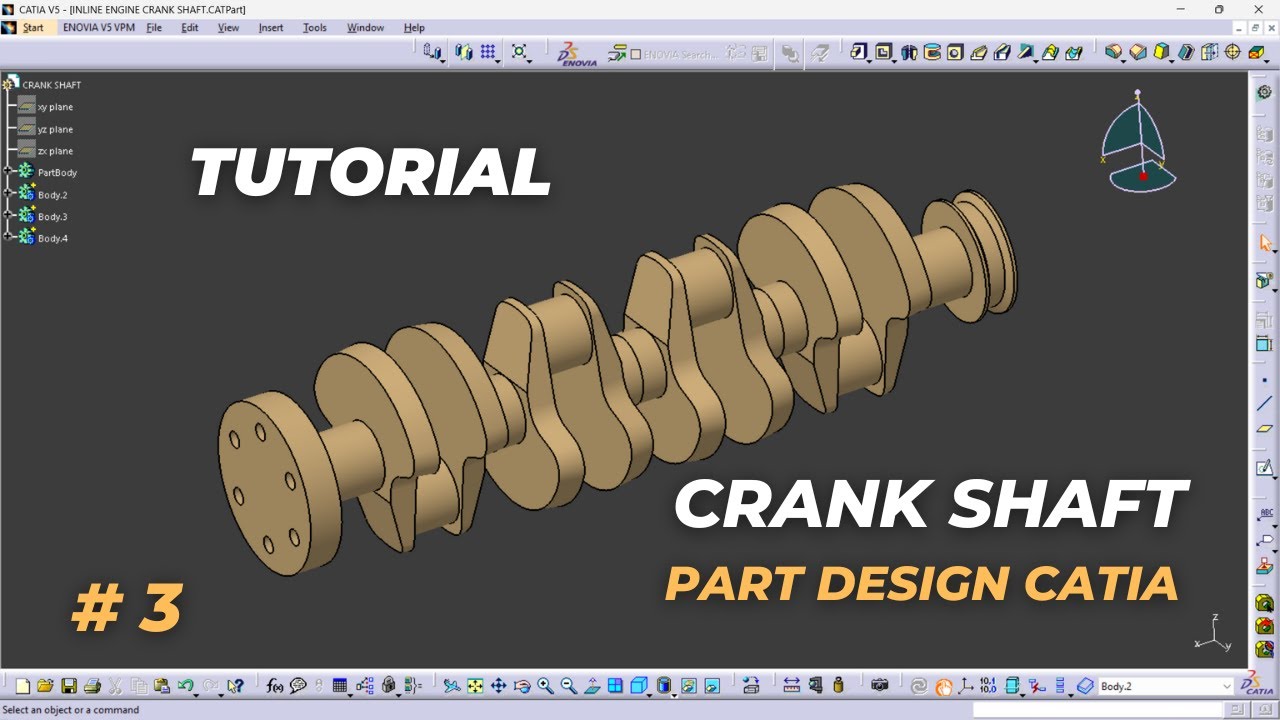Image resolution: width=1280 pixels, height=720 pixels.
Task: Click the crankshaft model in the viewport
Action: [617, 378]
